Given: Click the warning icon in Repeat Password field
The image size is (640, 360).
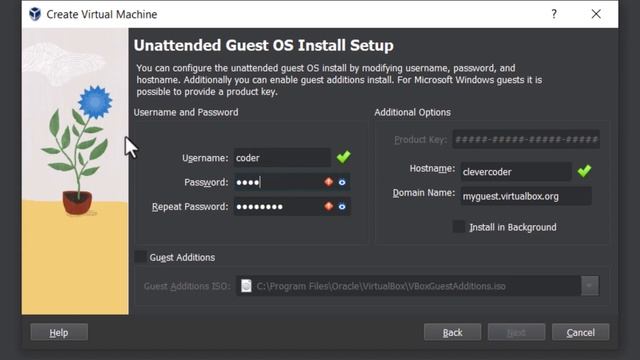Looking at the screenshot, I should (329, 207).
